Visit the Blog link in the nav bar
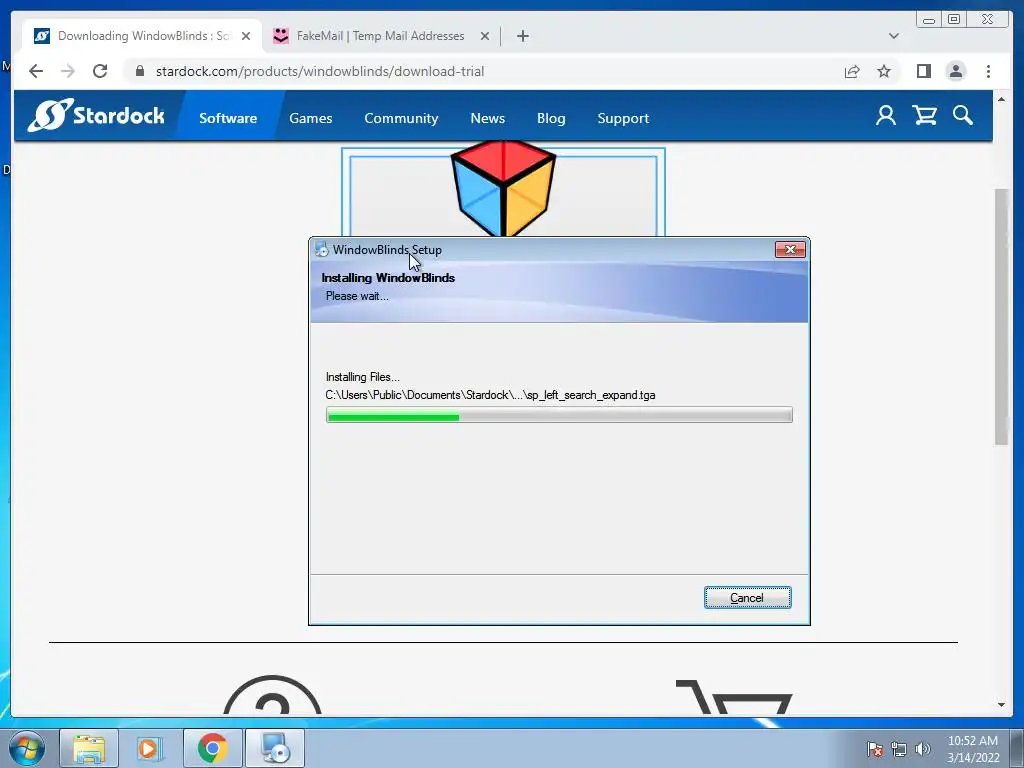Viewport: 1024px width, 768px height. click(551, 118)
